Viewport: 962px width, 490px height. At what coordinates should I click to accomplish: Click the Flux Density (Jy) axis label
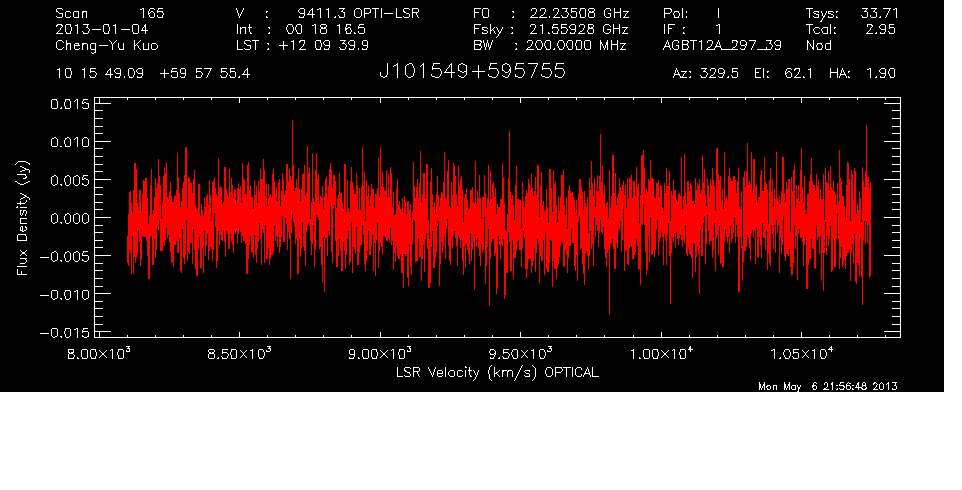click(23, 218)
